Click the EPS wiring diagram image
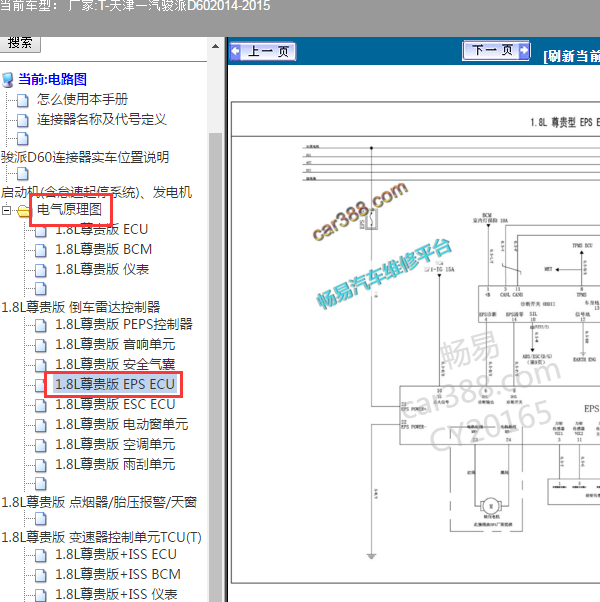This screenshot has width=600, height=602. click(415, 342)
